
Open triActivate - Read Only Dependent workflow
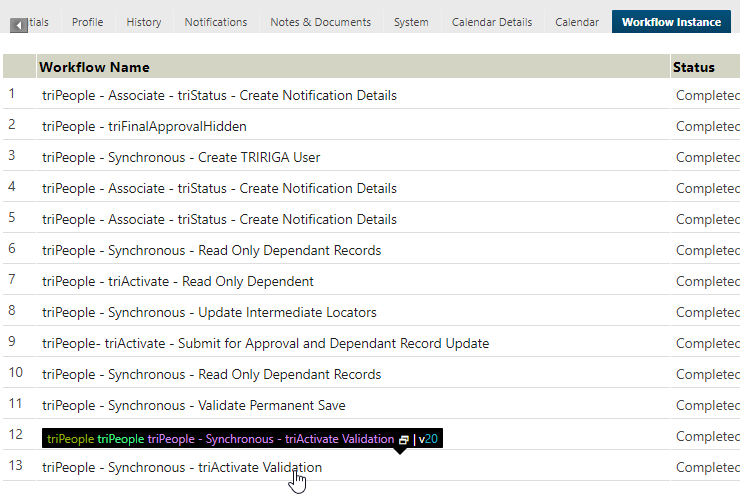pos(178,281)
